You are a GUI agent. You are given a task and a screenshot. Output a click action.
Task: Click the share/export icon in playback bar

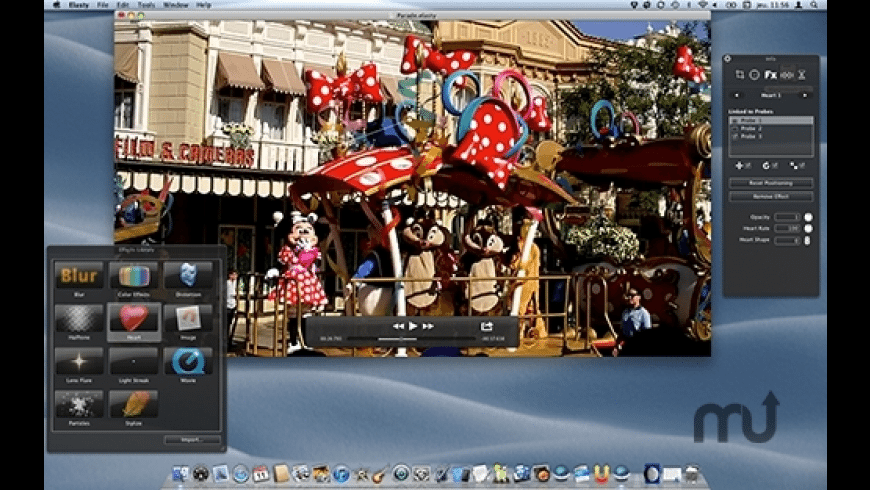tap(487, 326)
